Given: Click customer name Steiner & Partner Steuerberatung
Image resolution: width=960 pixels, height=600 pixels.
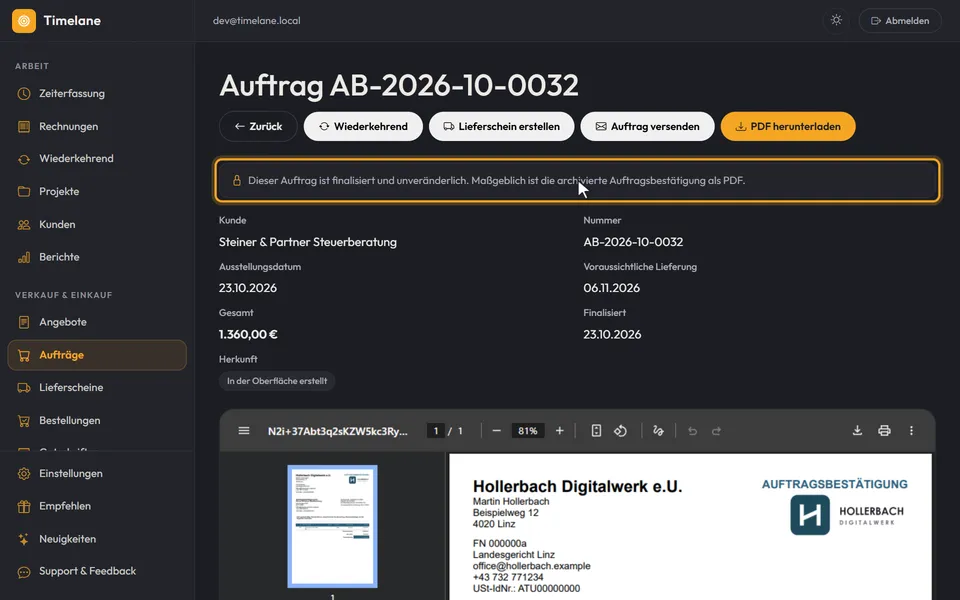Looking at the screenshot, I should (x=308, y=242).
